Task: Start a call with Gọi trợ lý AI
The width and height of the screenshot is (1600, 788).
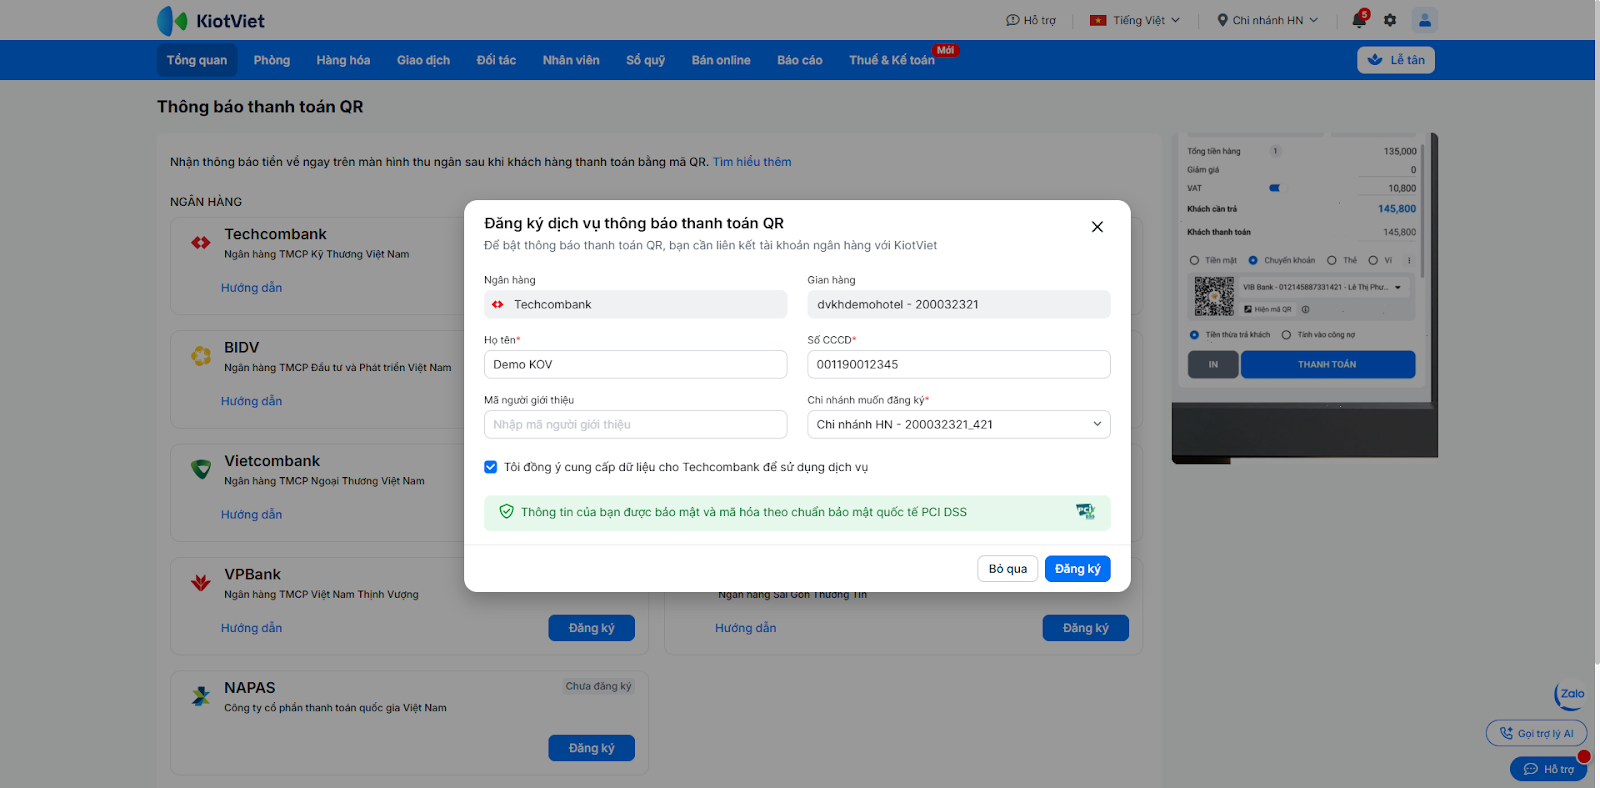Action: tap(1536, 733)
